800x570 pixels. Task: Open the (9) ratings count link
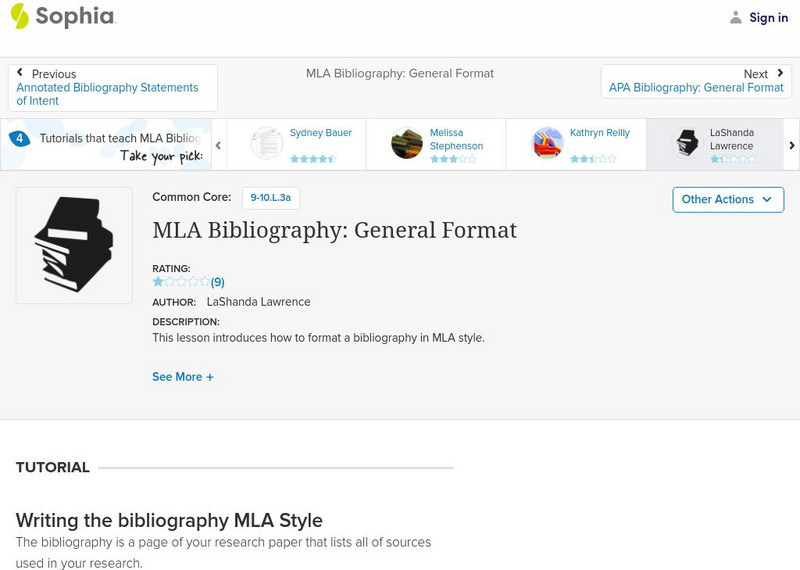point(217,282)
